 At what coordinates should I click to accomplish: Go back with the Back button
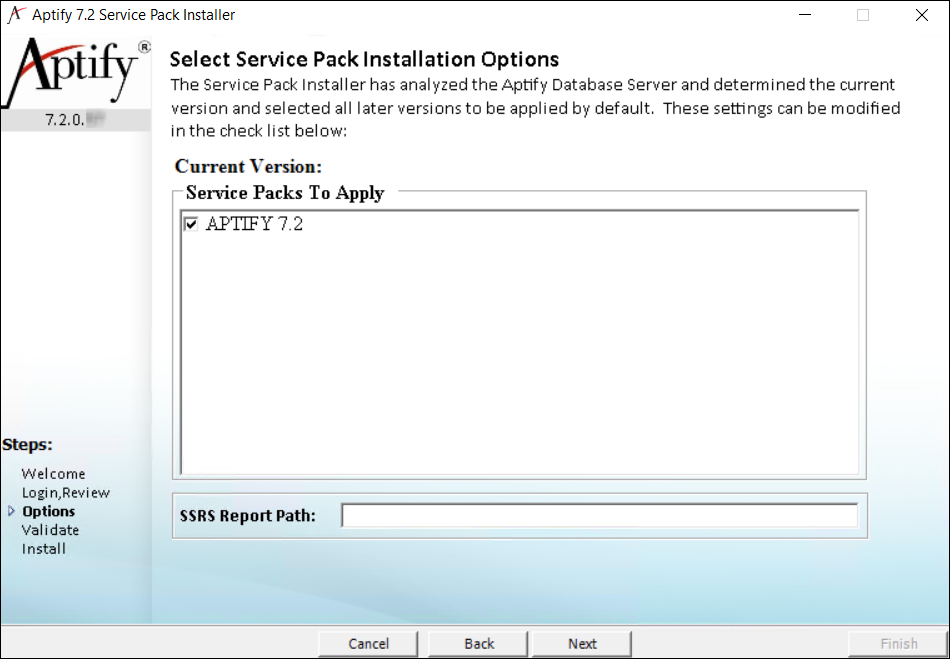coord(479,644)
